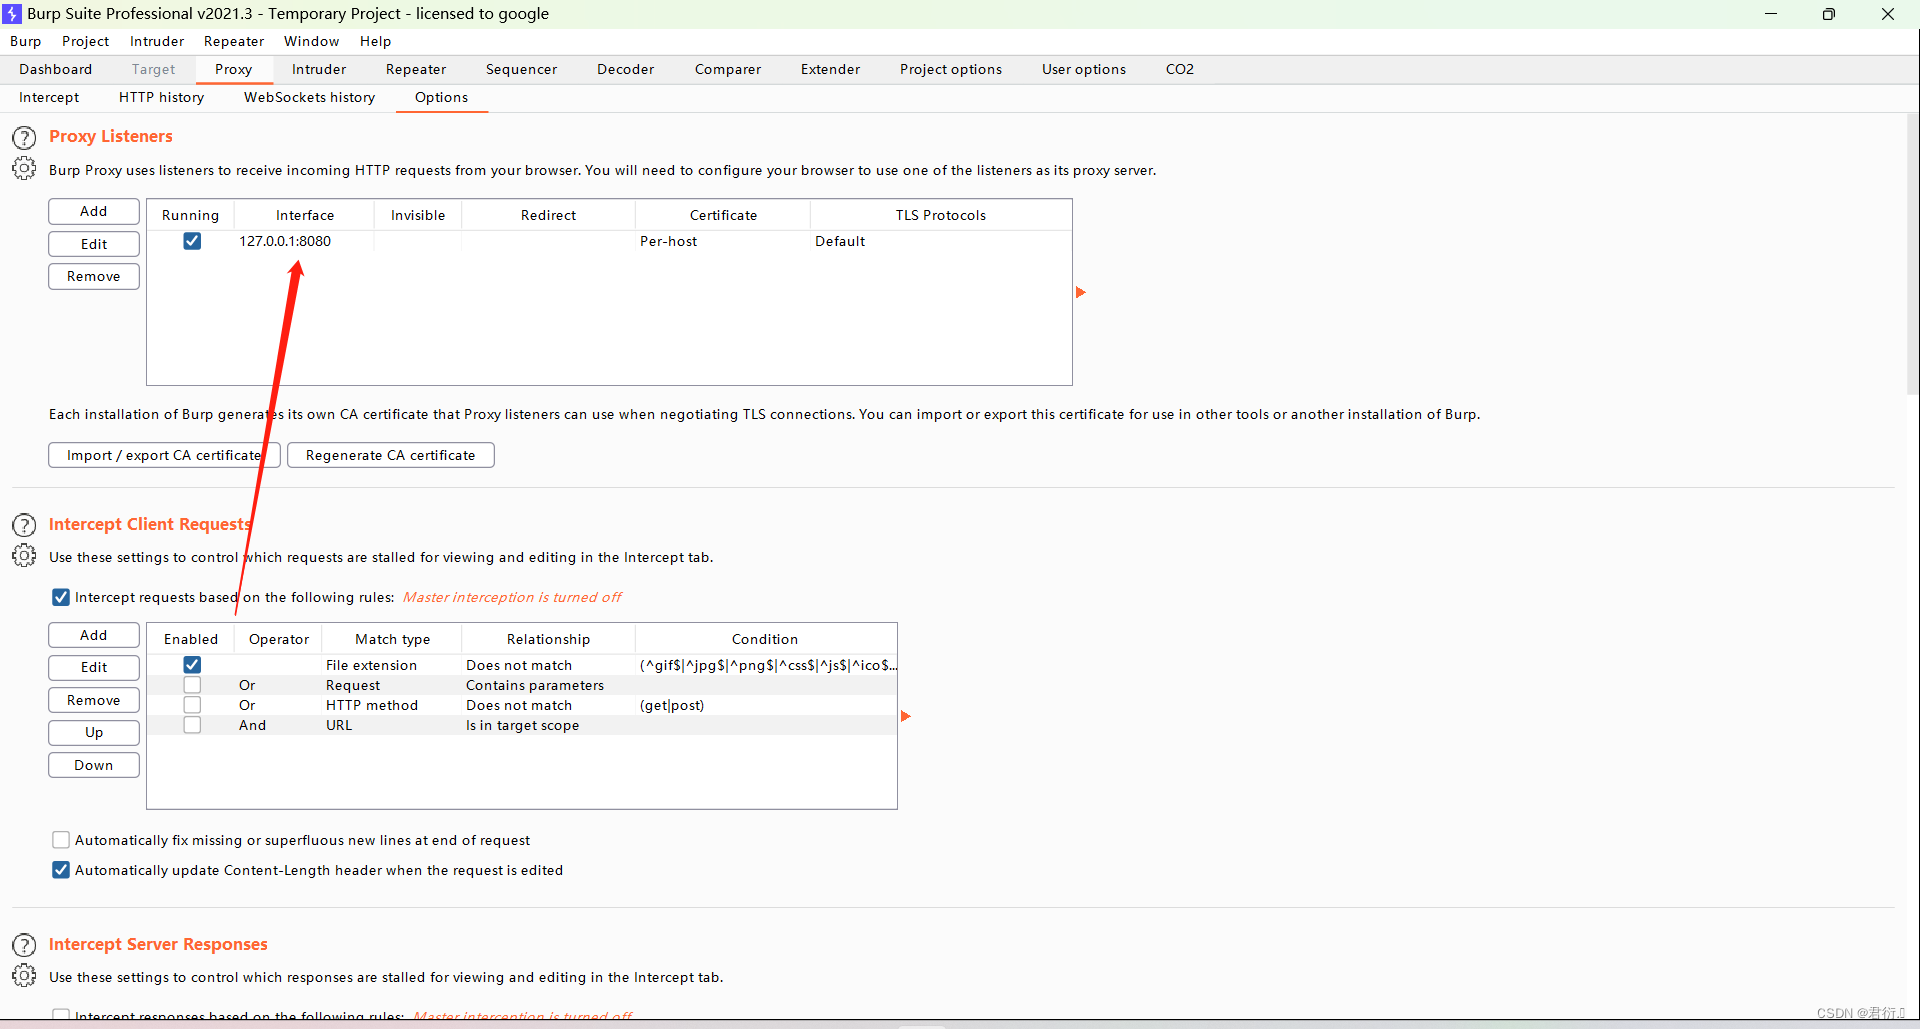1920x1029 pixels.
Task: Open Intercept Server Responses help icon
Action: 24,945
